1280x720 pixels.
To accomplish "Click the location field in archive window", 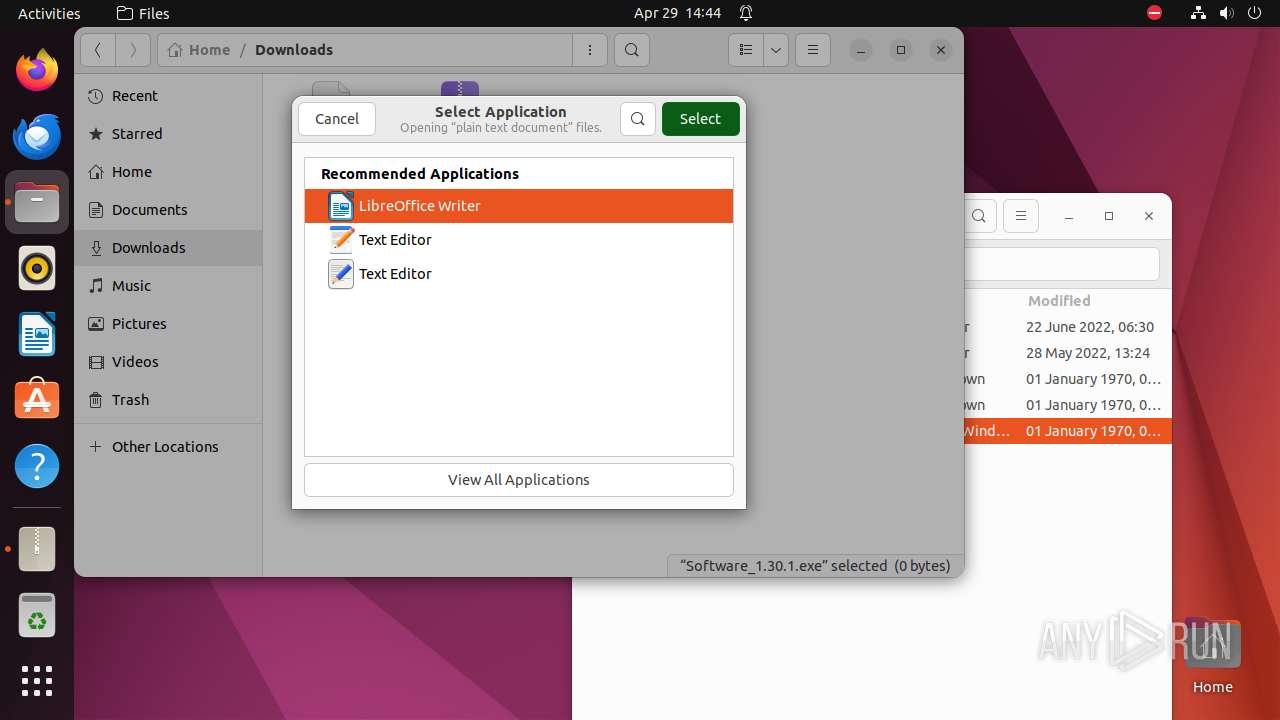I will pyautogui.click(x=1062, y=265).
